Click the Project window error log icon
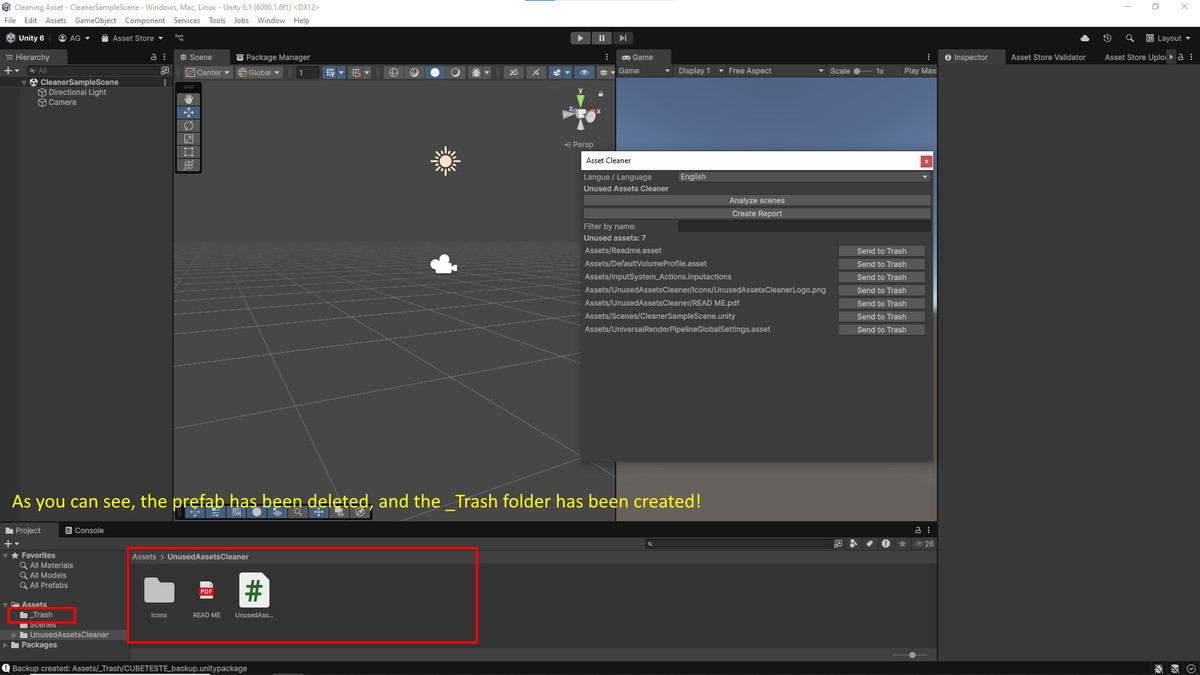The width and height of the screenshot is (1200, 675). tap(886, 544)
